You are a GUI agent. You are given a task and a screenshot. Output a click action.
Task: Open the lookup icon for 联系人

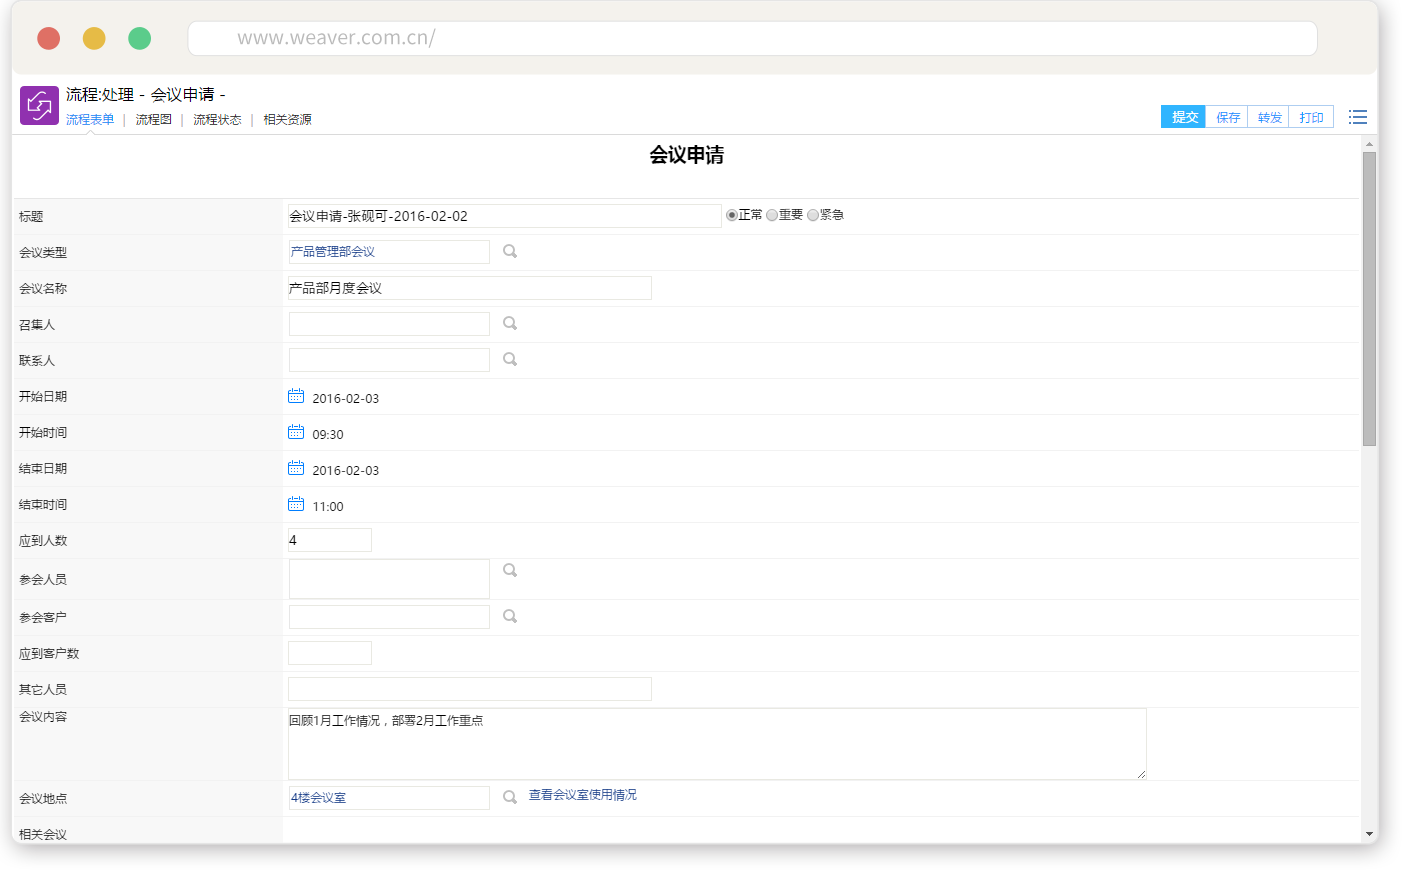[x=510, y=360]
